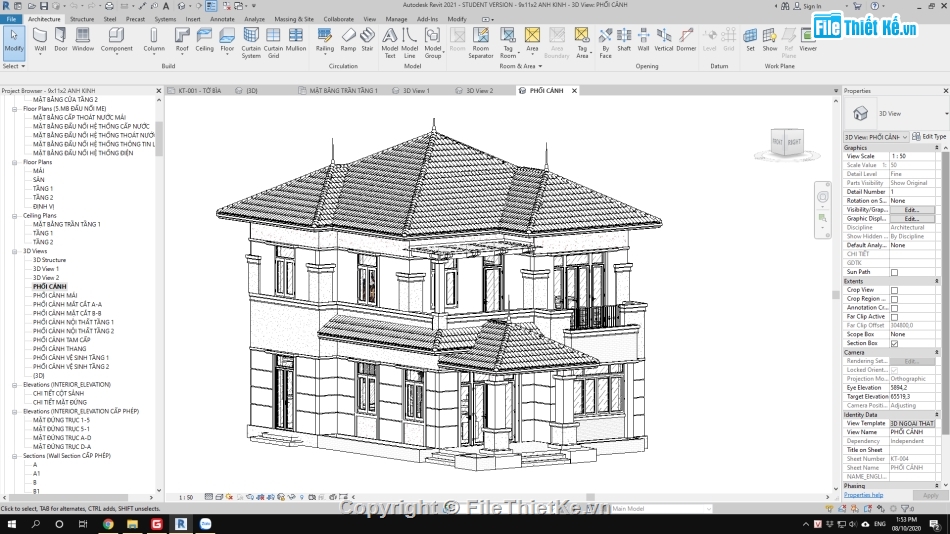Select the Floor tool
Screen dimensions: 950x534
227,40
